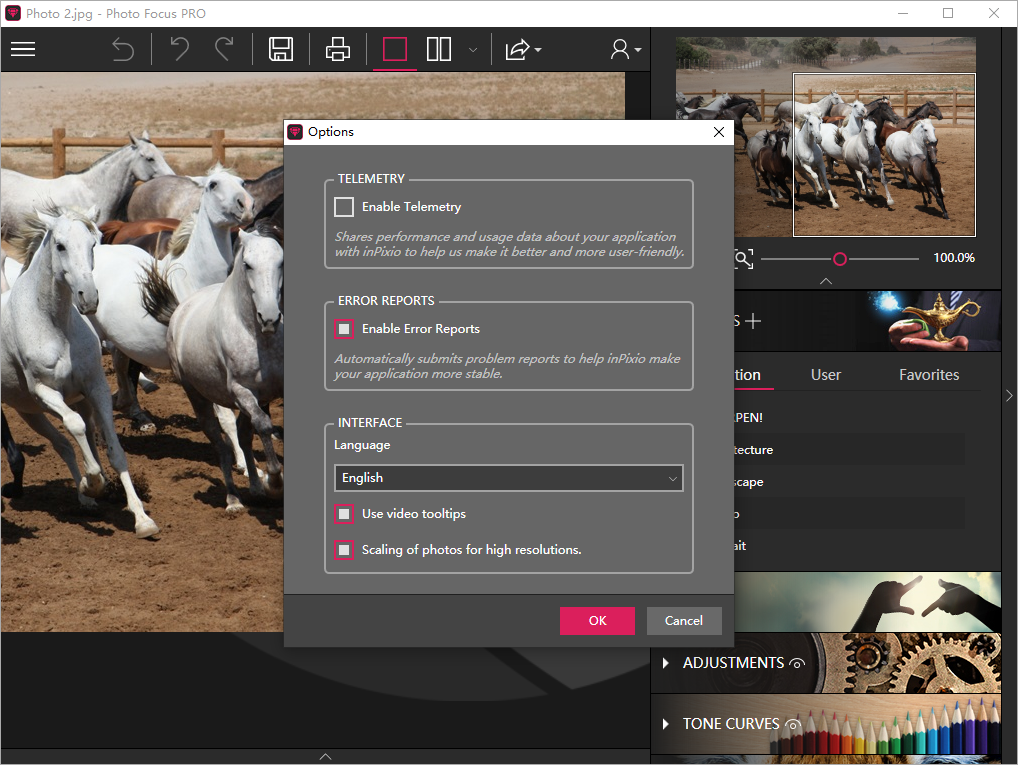Open the user account menu

tap(626, 50)
